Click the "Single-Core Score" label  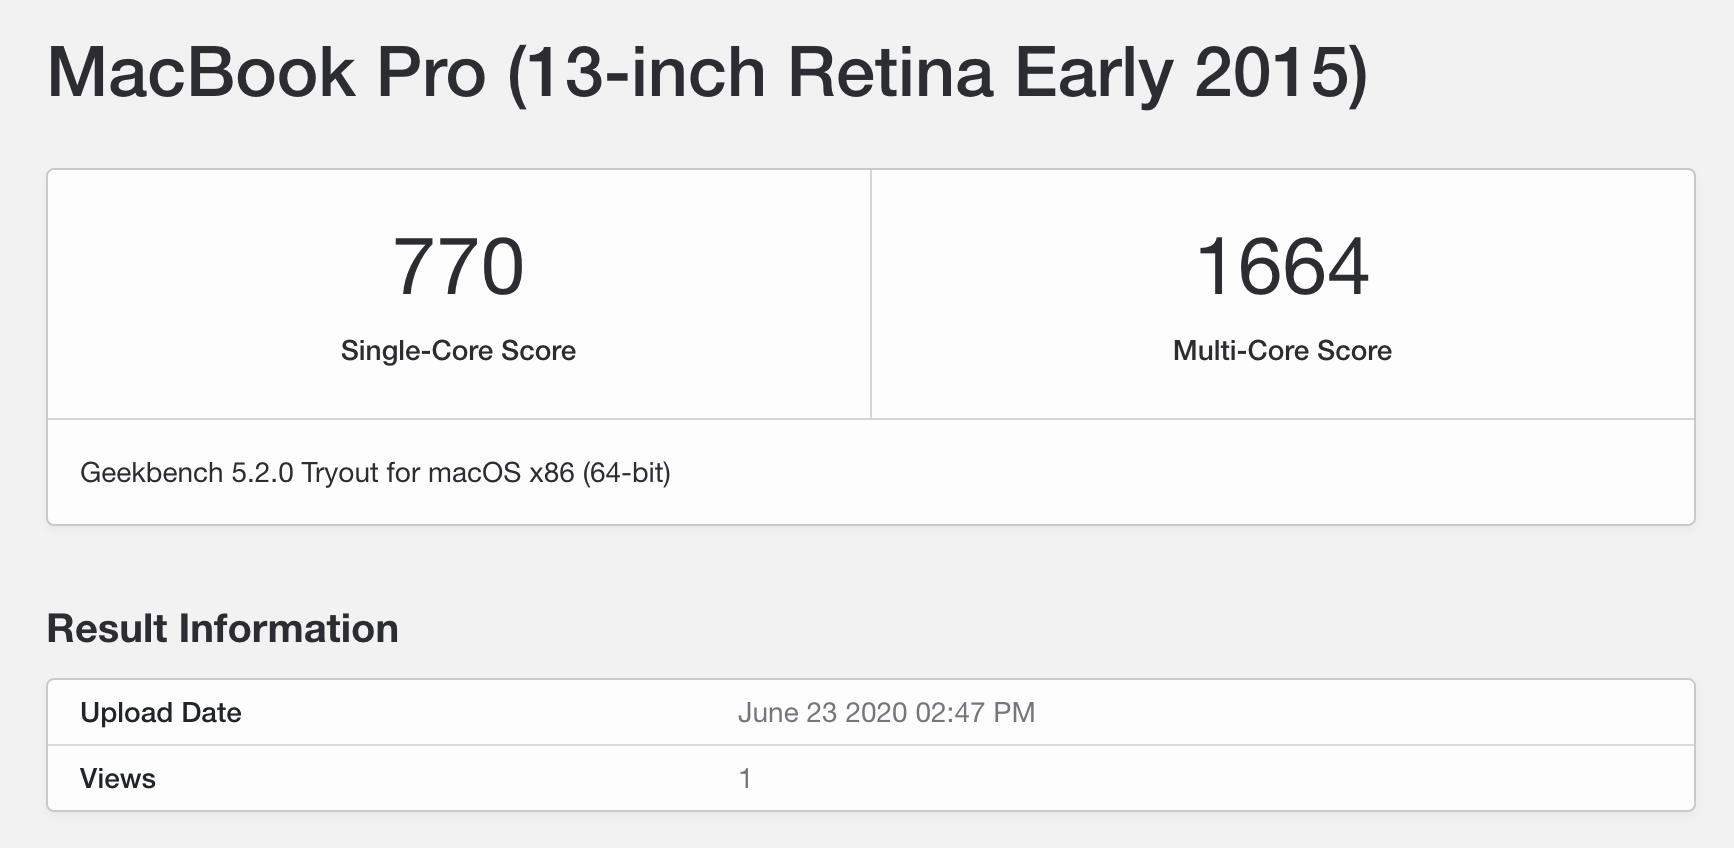[458, 351]
